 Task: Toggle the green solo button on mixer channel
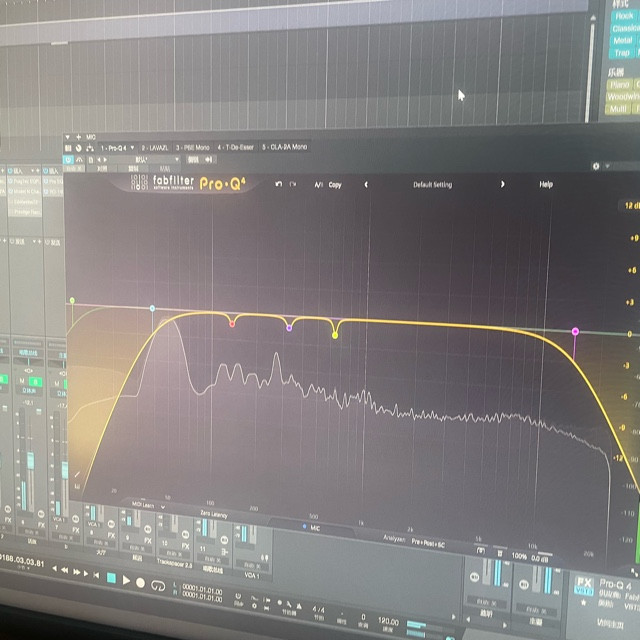36,382
